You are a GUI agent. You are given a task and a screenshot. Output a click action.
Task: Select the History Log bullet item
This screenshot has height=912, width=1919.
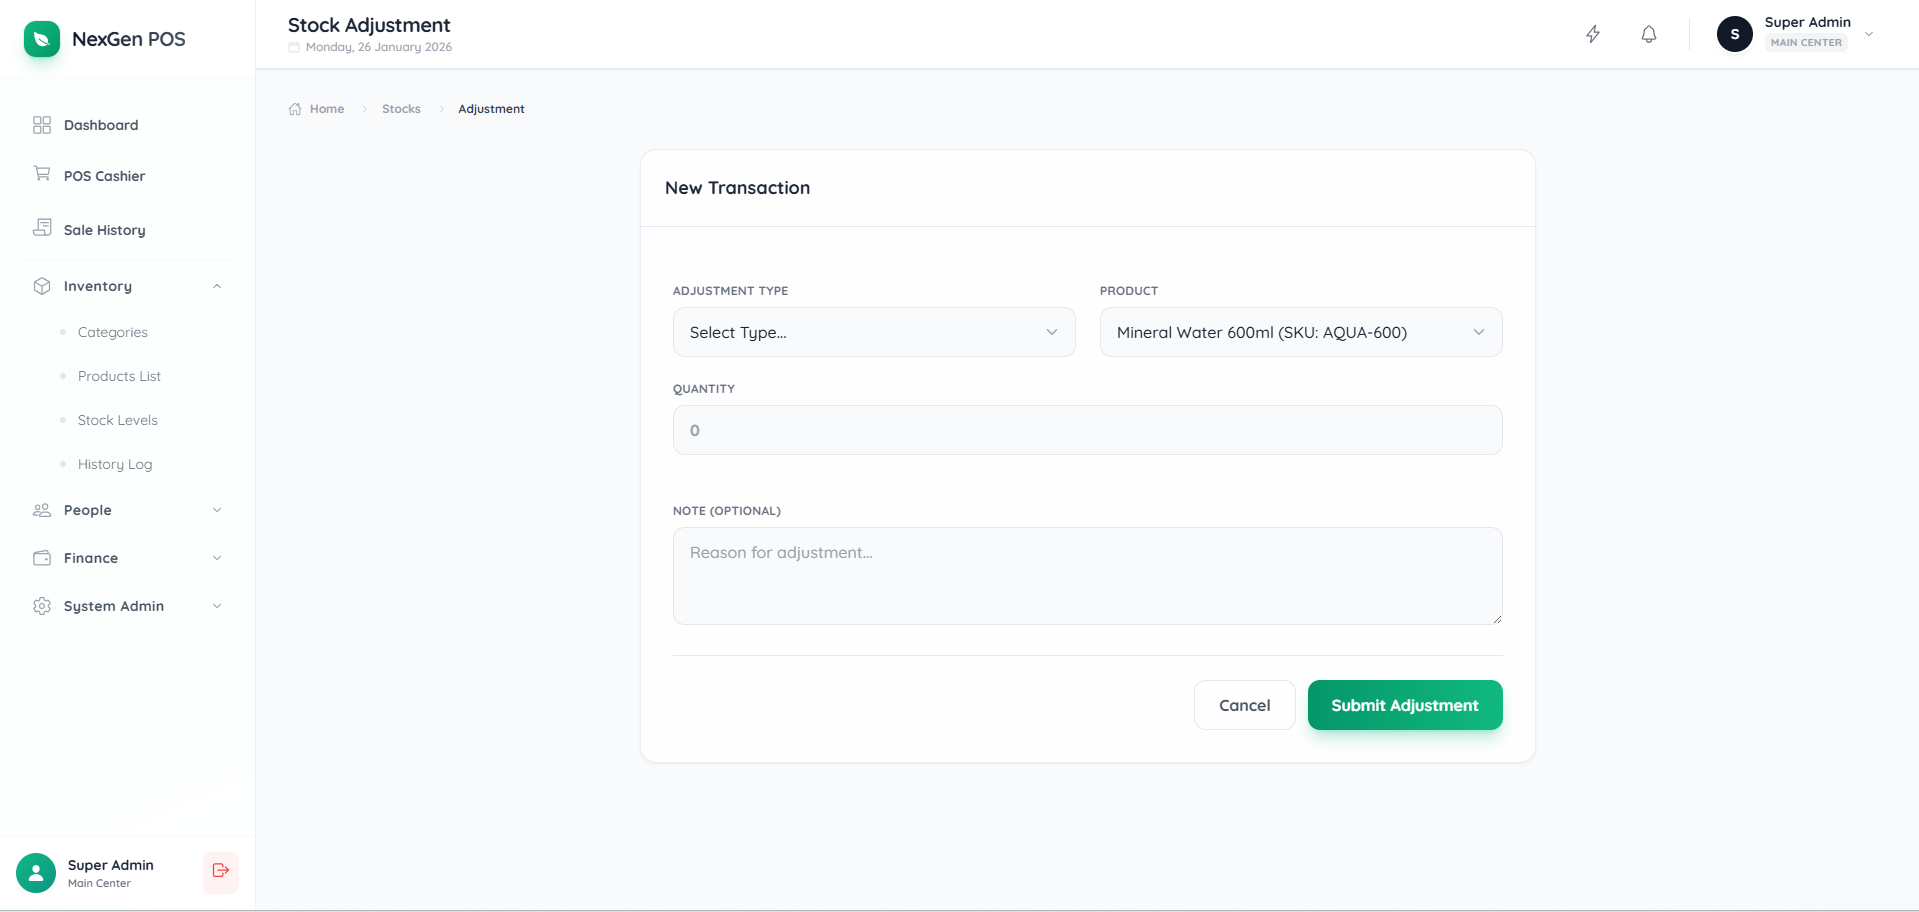(115, 464)
